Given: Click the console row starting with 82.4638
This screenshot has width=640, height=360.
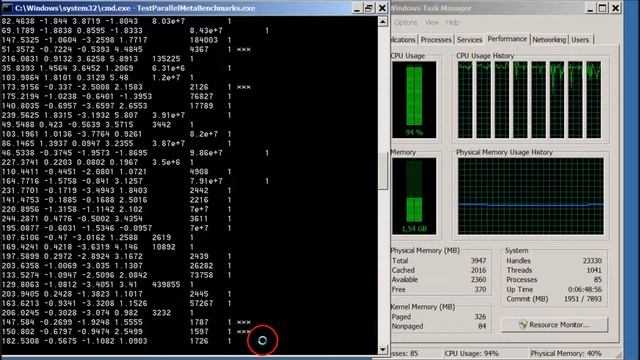Looking at the screenshot, I should tap(116, 21).
